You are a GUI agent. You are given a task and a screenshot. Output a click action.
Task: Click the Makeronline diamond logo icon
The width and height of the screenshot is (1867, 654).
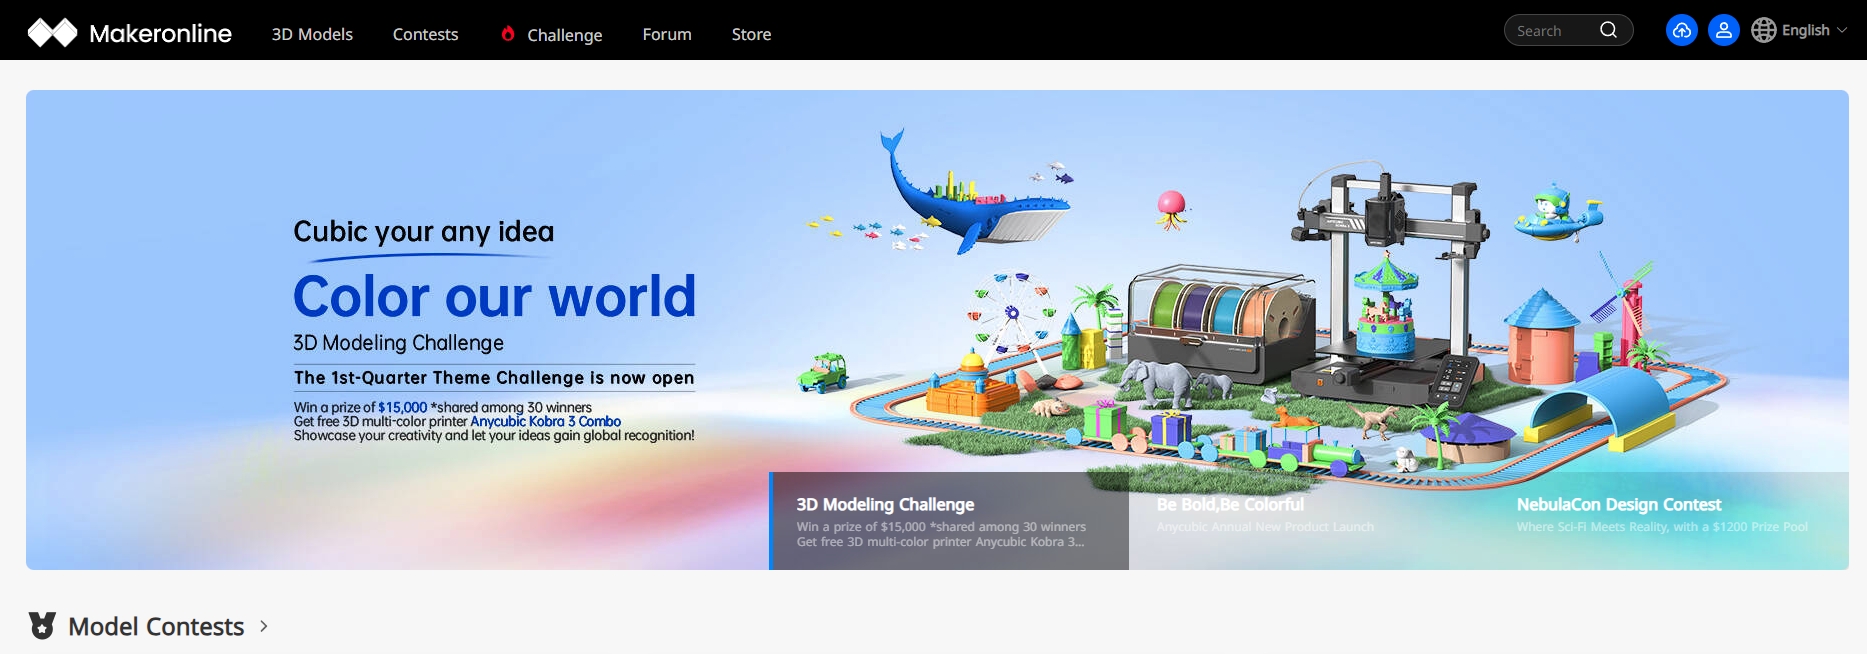tap(52, 33)
